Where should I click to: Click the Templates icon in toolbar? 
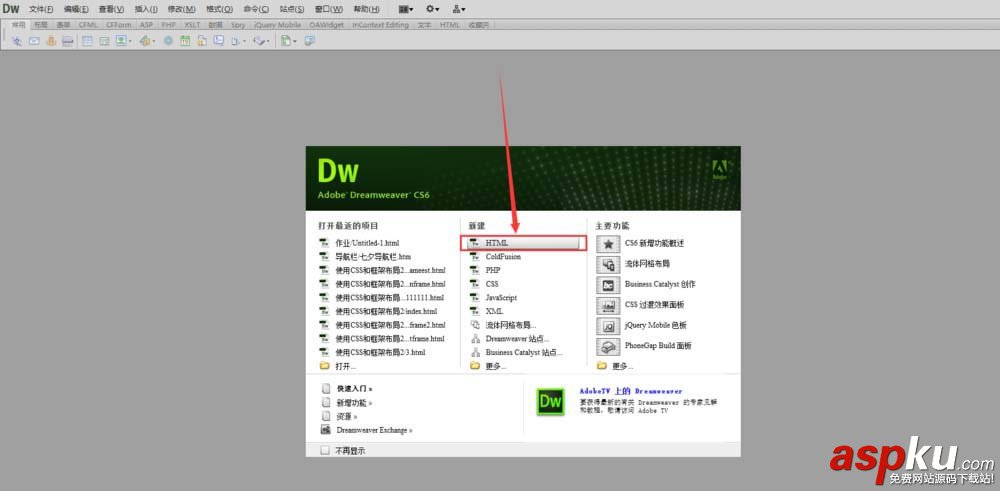tap(286, 41)
